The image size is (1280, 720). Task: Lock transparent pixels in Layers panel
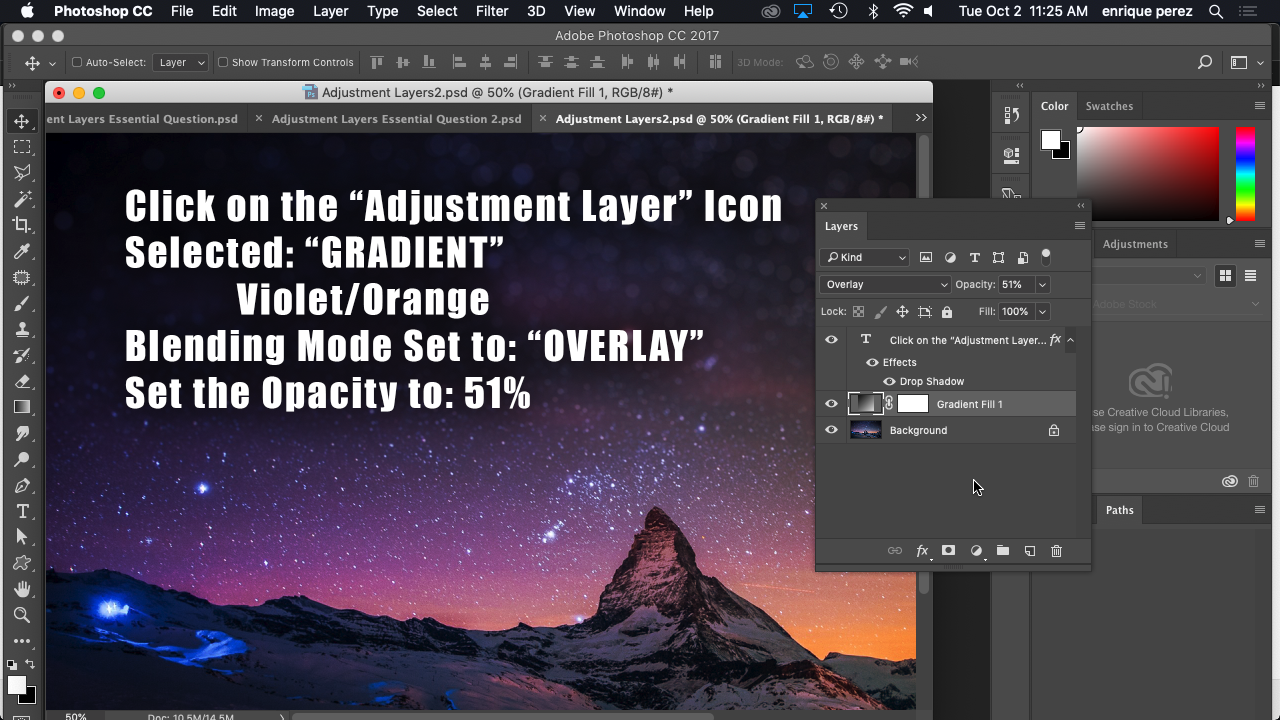pyautogui.click(x=859, y=312)
